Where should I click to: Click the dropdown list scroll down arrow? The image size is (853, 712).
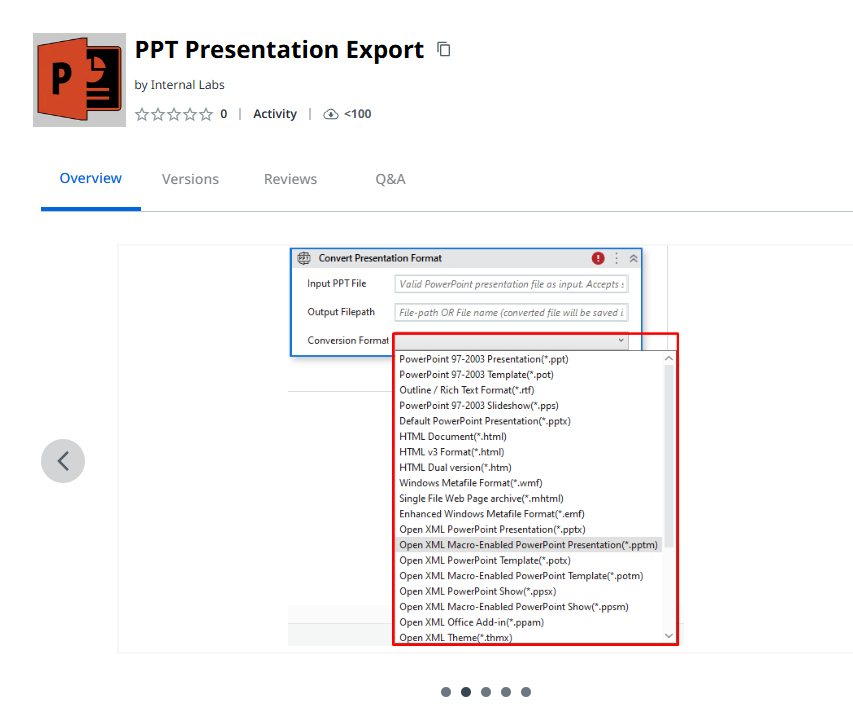click(669, 635)
